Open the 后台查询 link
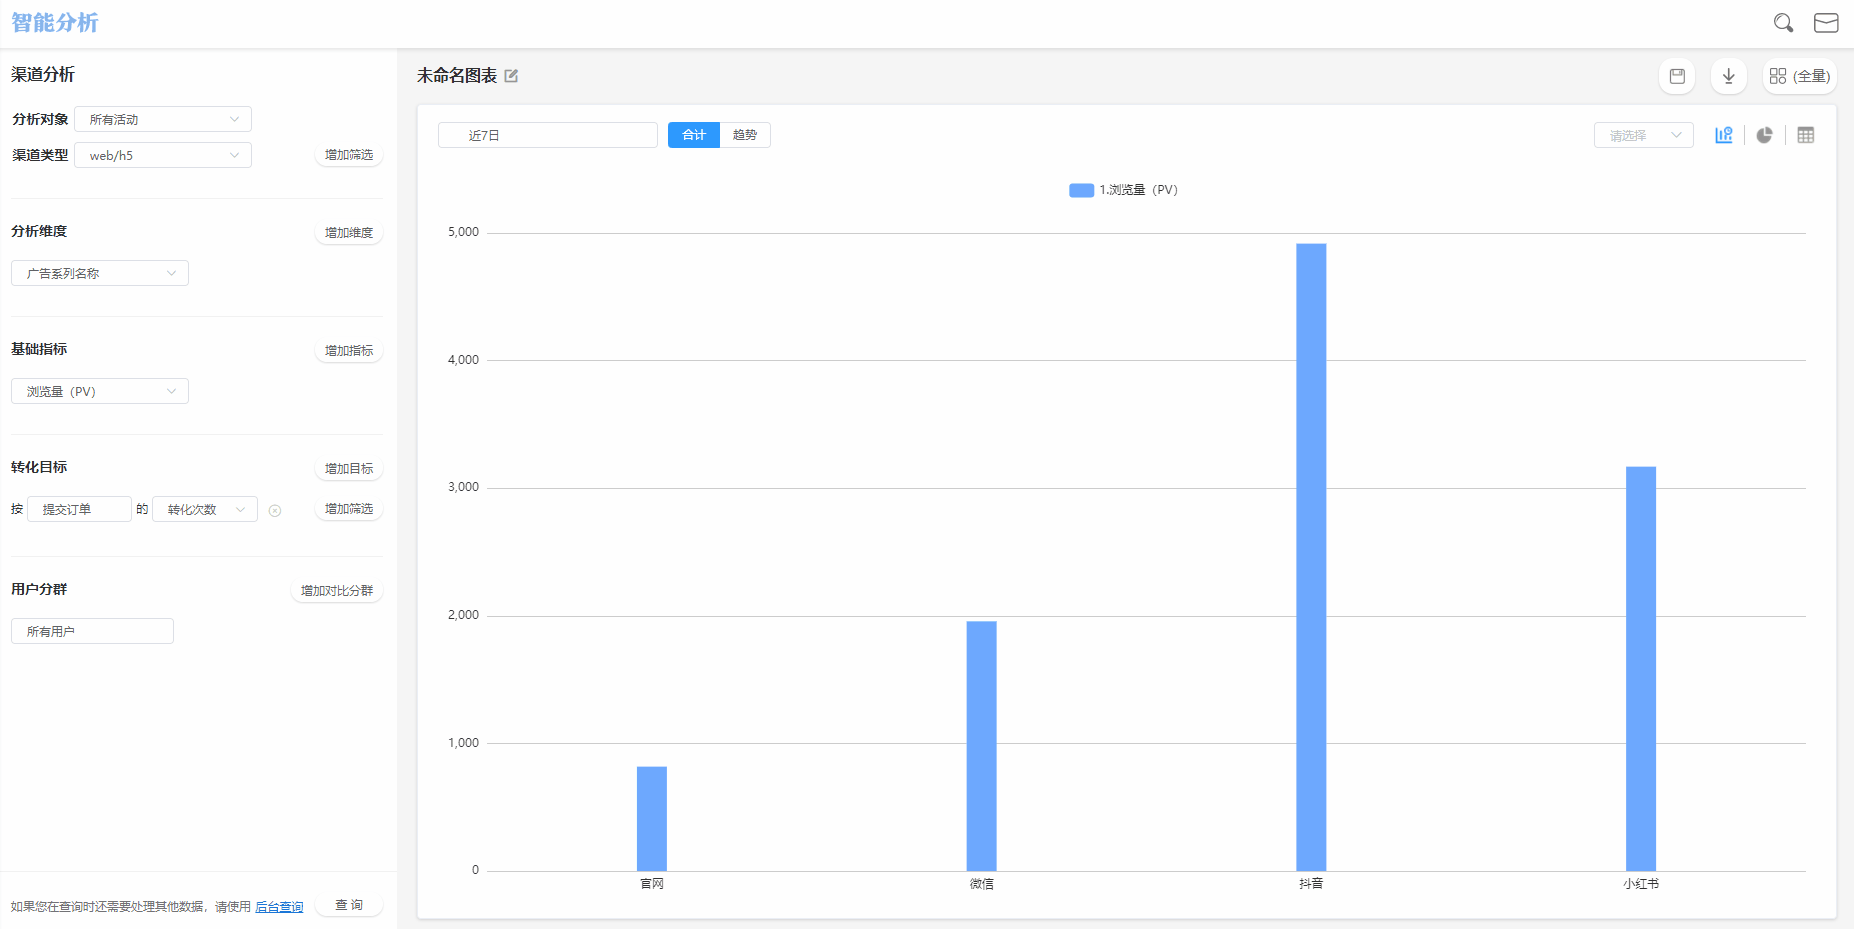This screenshot has height=929, width=1854. (x=279, y=907)
